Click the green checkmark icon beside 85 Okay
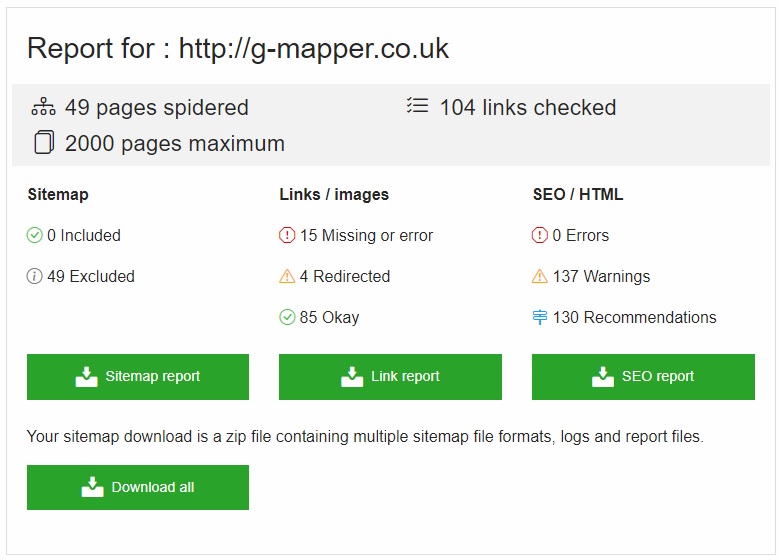 click(287, 318)
